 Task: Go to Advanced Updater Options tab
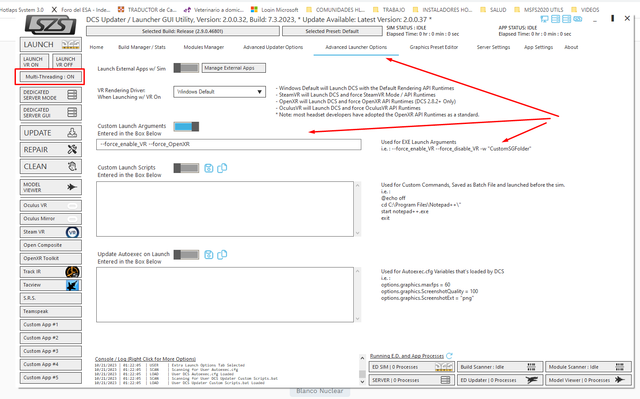coord(273,47)
